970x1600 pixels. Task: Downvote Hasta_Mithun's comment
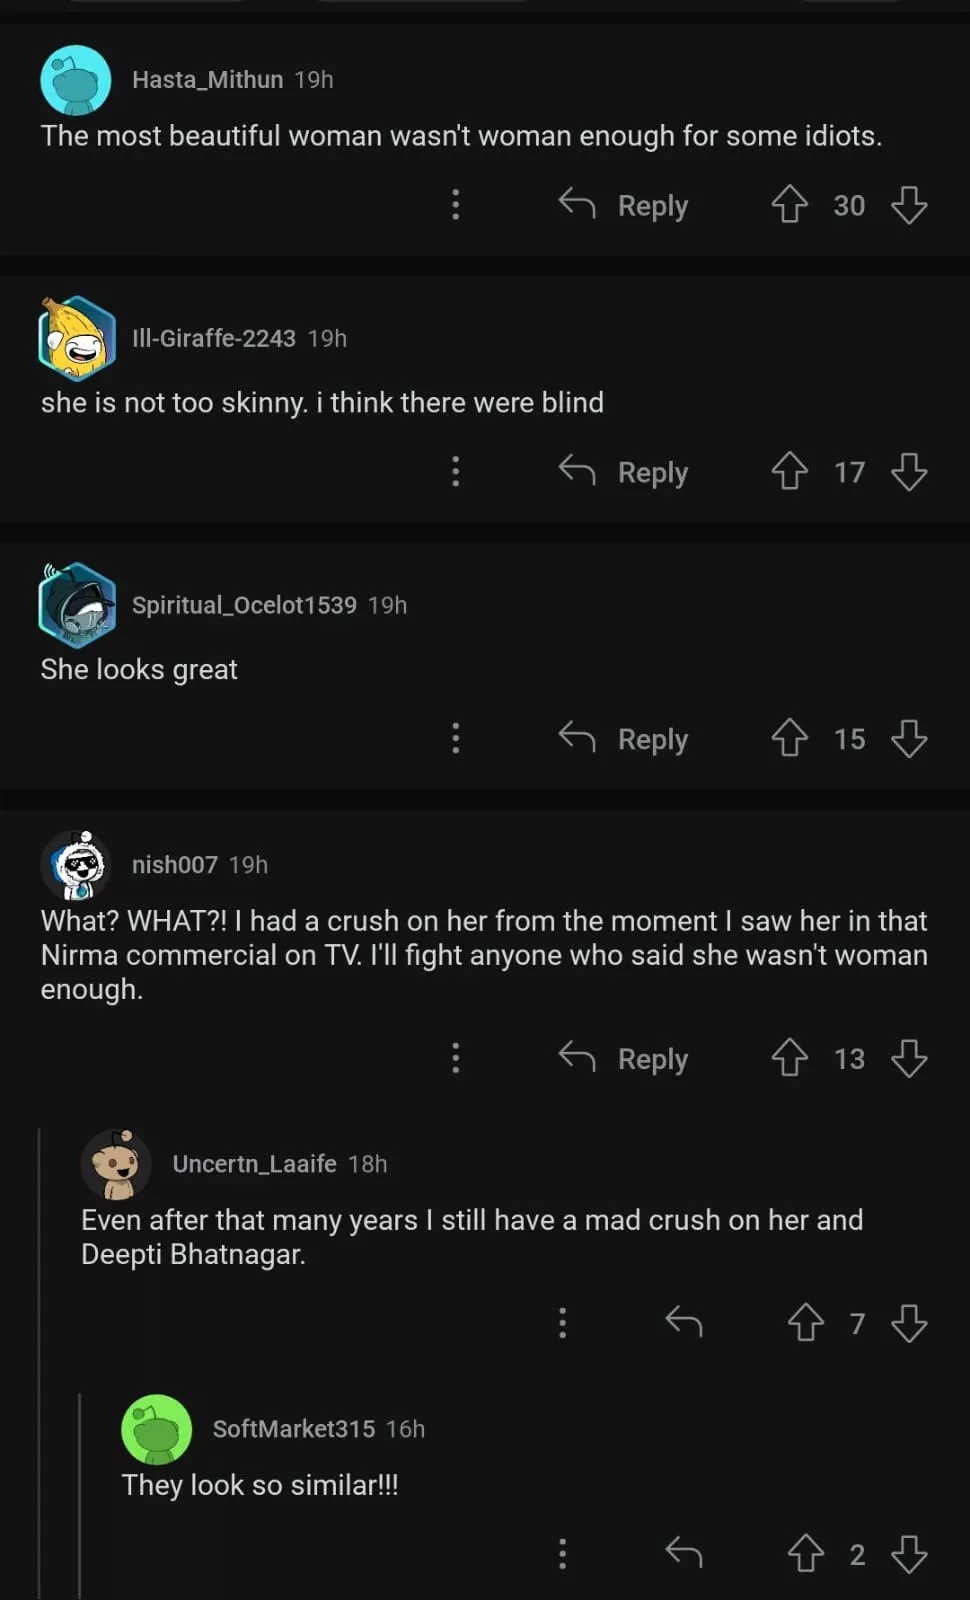tap(909, 205)
